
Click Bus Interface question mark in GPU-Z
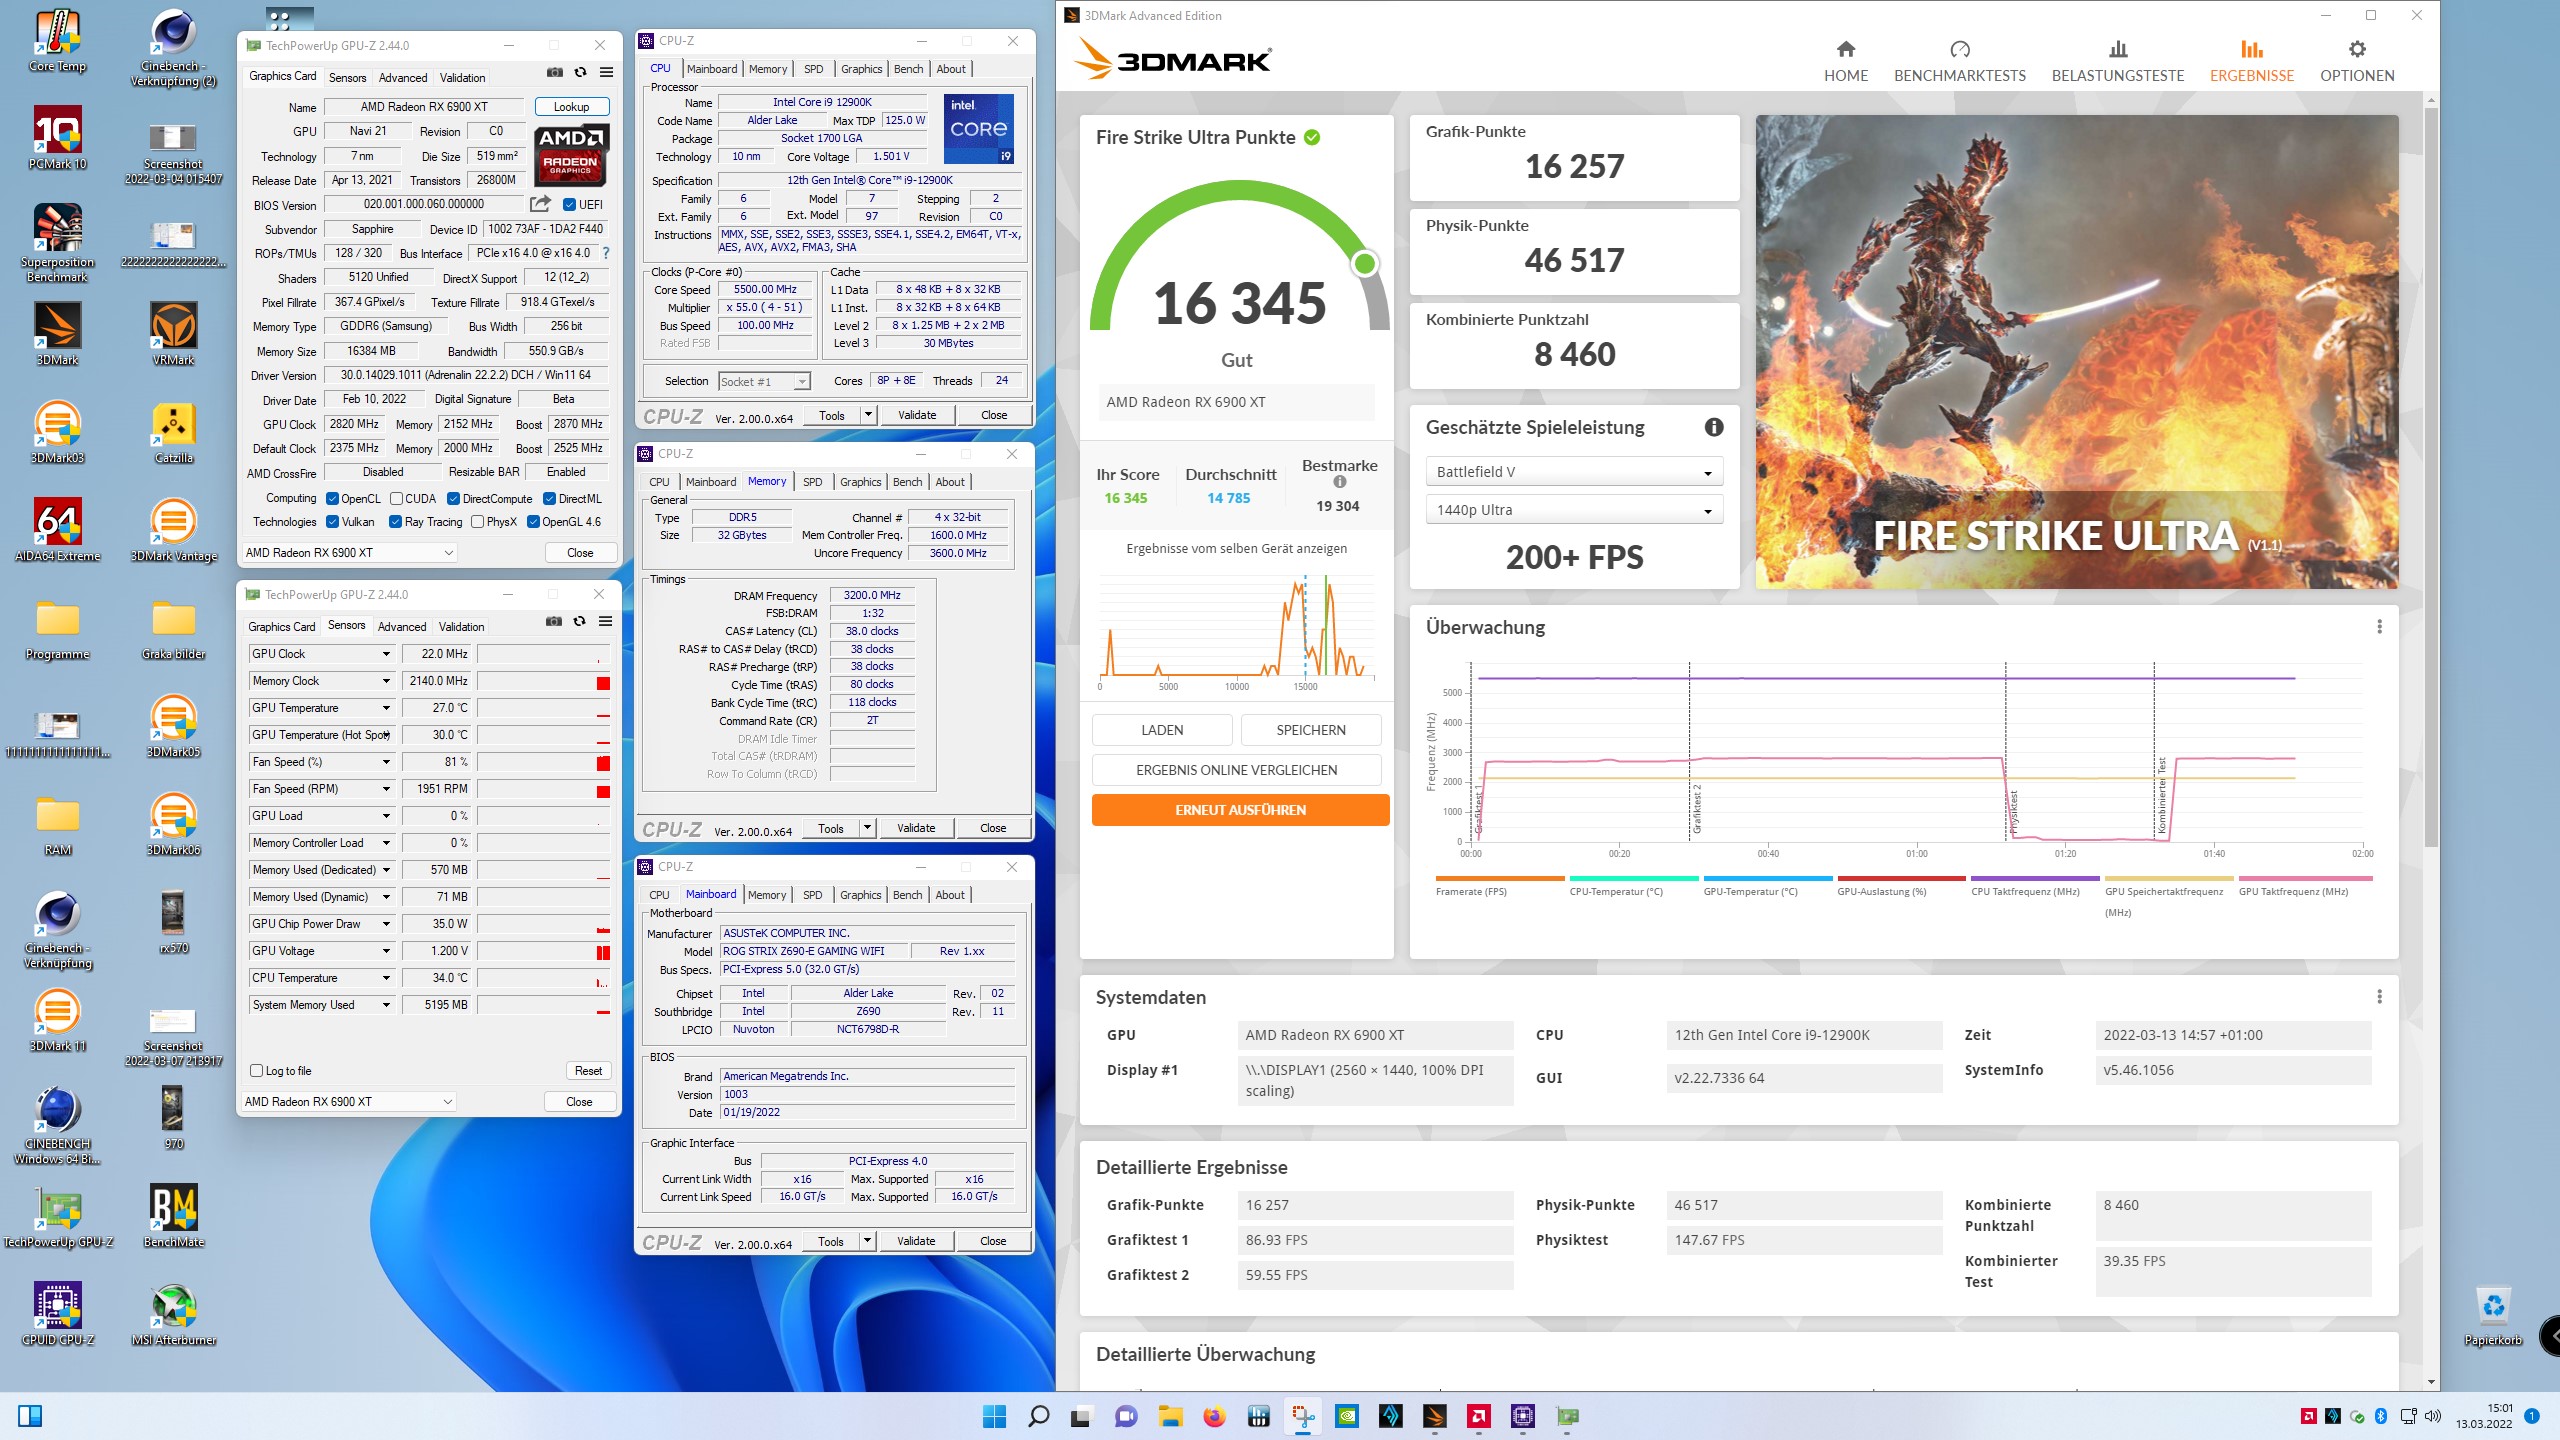click(x=605, y=253)
